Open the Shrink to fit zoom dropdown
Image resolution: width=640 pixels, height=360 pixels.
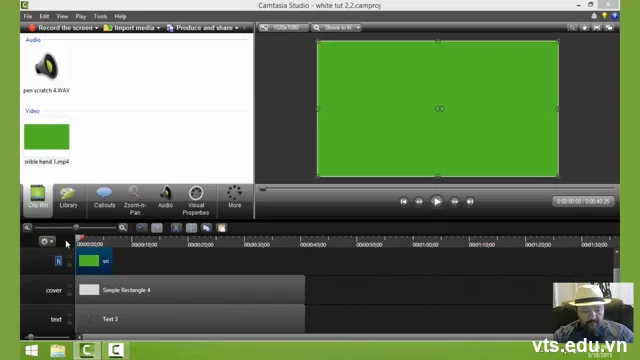[337, 28]
